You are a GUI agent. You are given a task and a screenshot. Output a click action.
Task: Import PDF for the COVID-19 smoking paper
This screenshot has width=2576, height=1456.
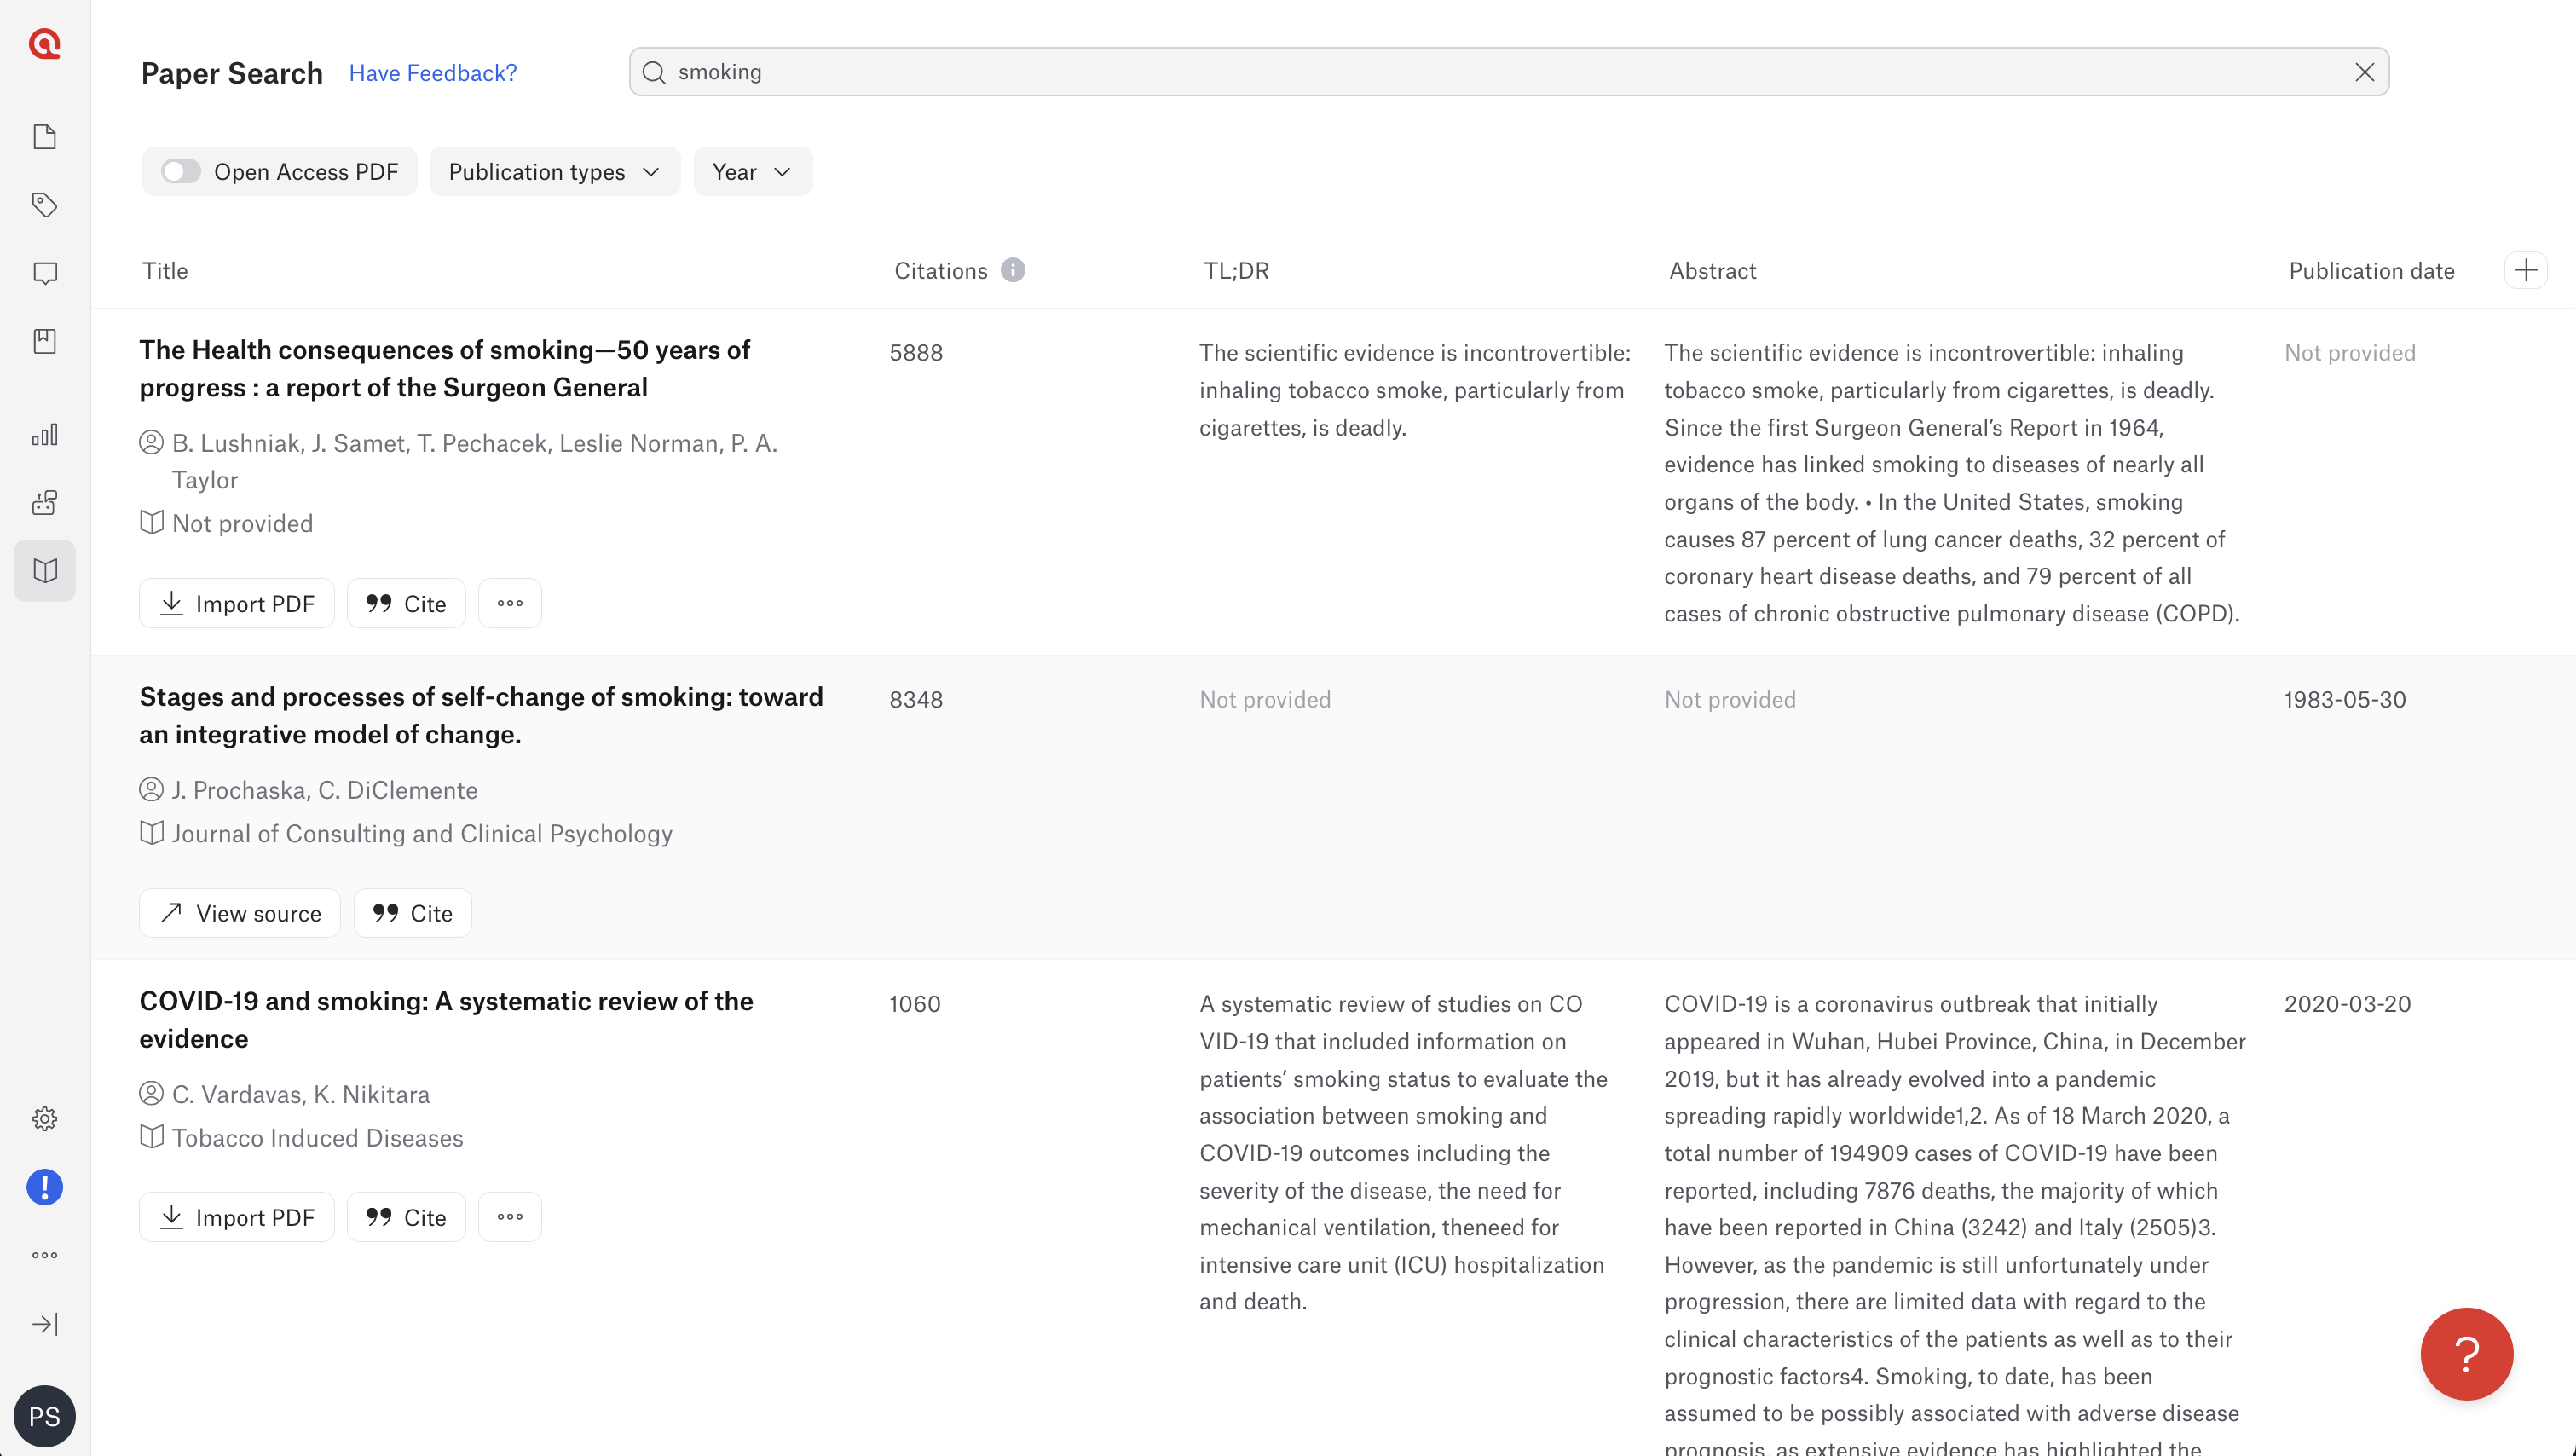pyautogui.click(x=237, y=1217)
